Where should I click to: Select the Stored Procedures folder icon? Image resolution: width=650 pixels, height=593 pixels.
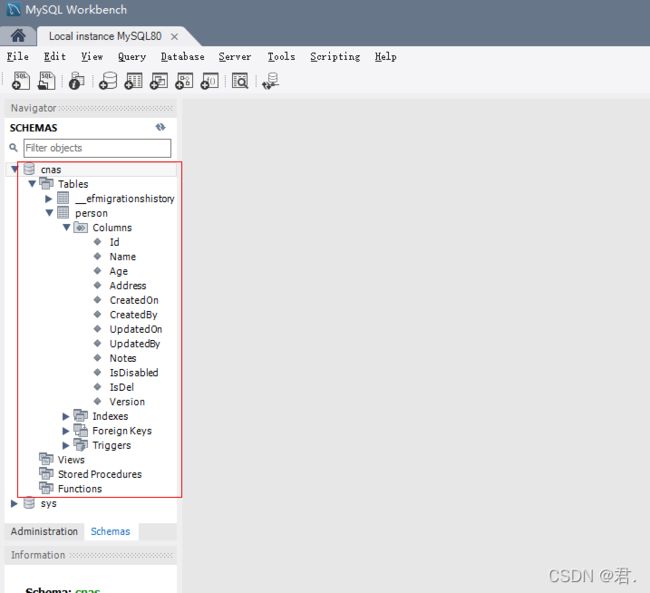[x=46, y=474]
